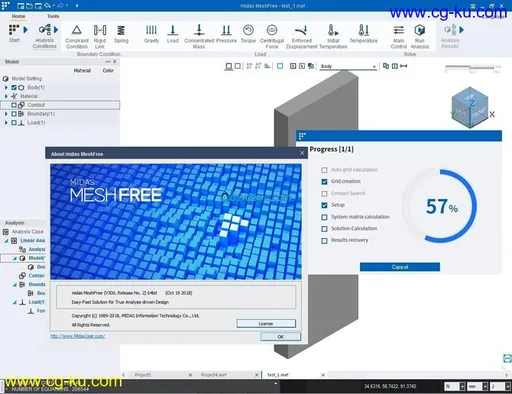Screen dimensions: 512x394
Task: Select the Constraint Condition tool
Action: (77, 36)
